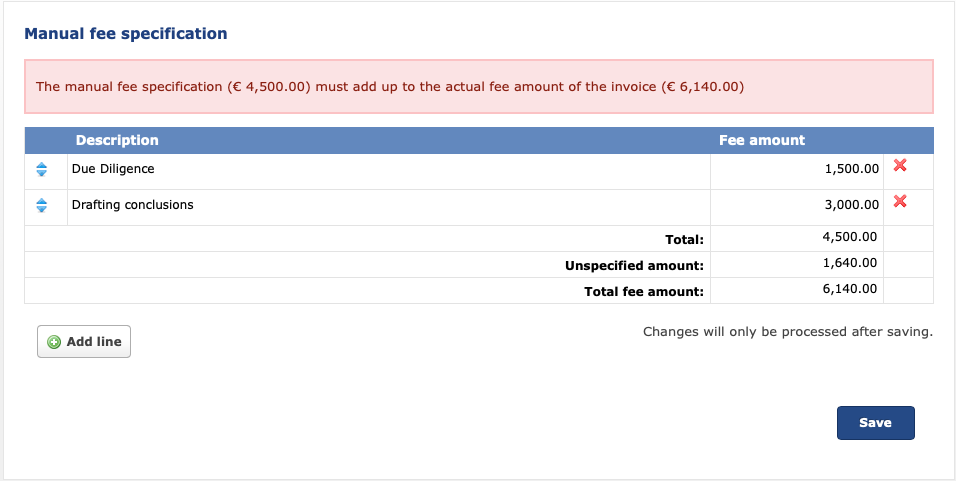Click the Add line button

(x=84, y=341)
